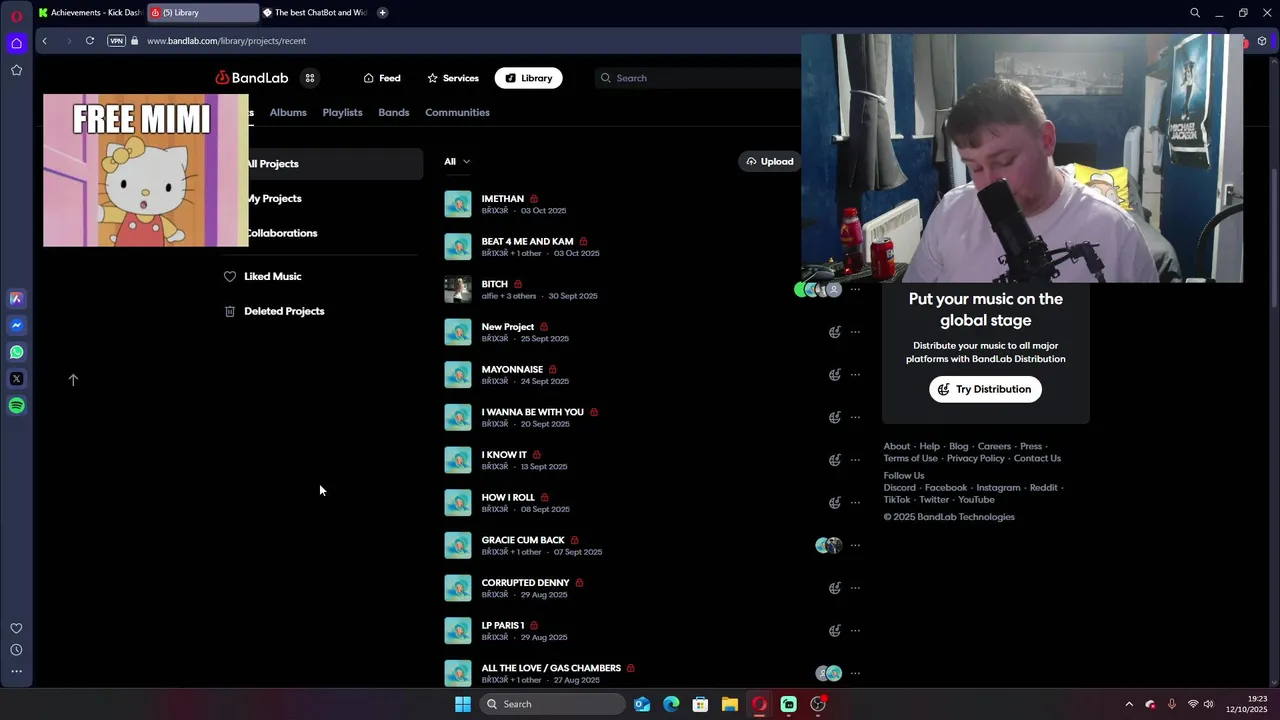Viewport: 1280px width, 720px height.
Task: Open the BandLab apps grid icon
Action: (x=310, y=78)
